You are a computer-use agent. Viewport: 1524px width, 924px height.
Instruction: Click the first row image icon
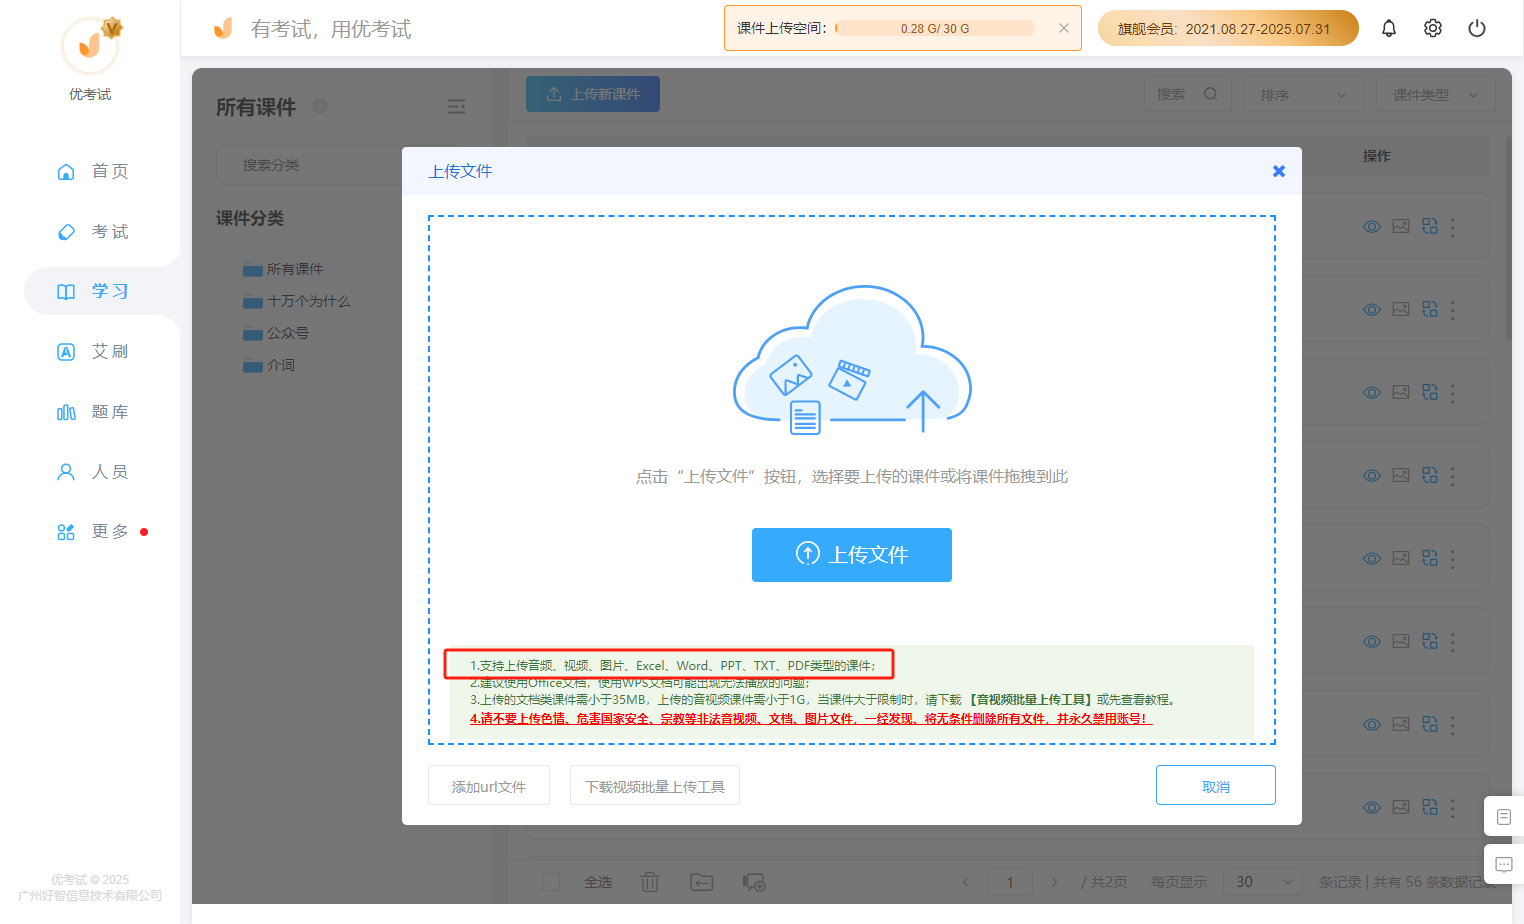(1401, 227)
